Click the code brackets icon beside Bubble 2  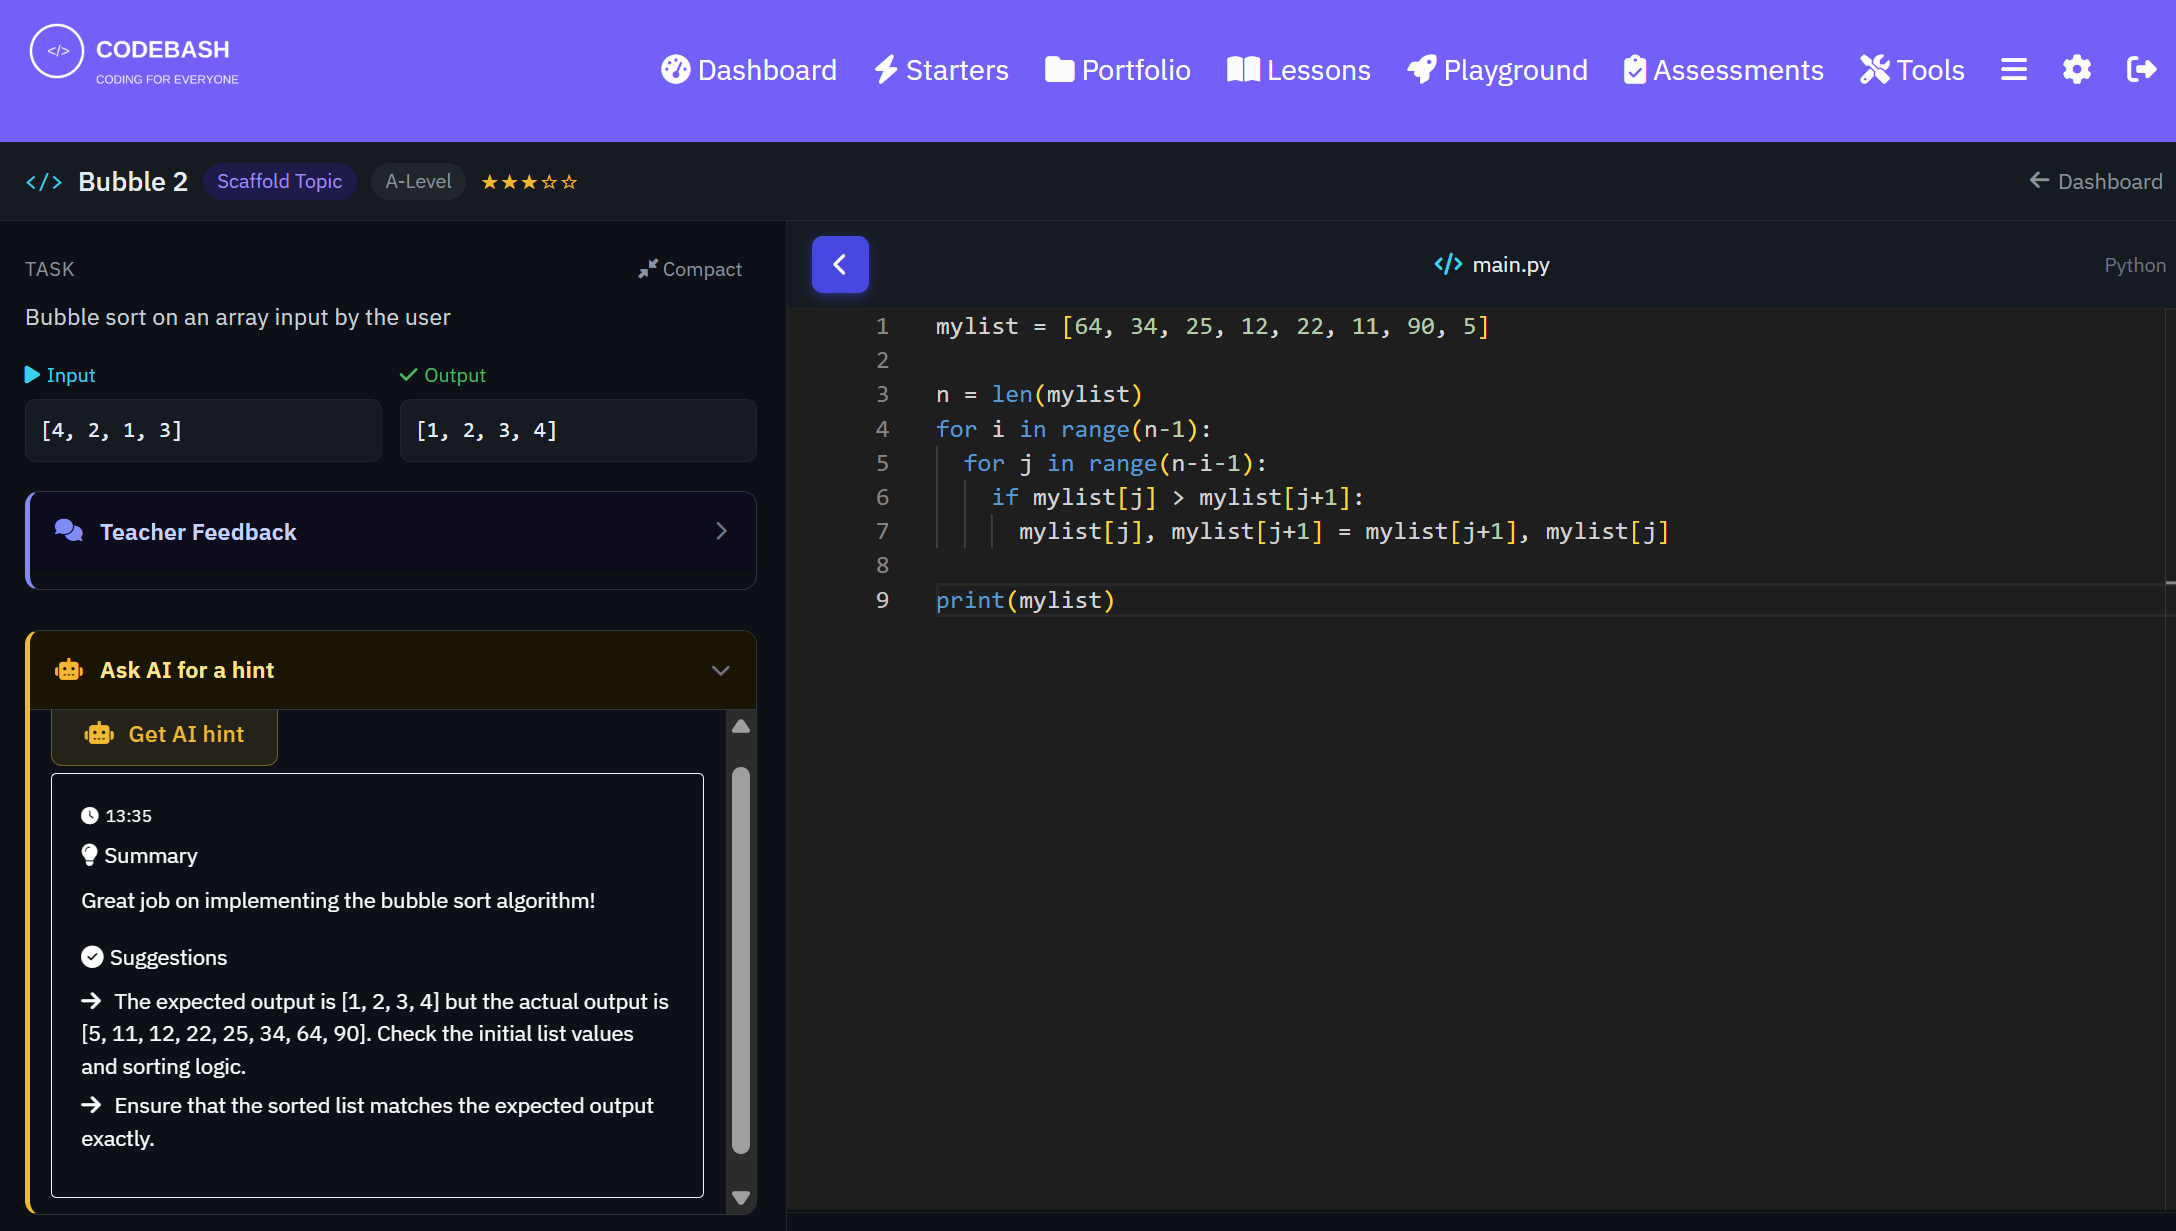[x=44, y=182]
